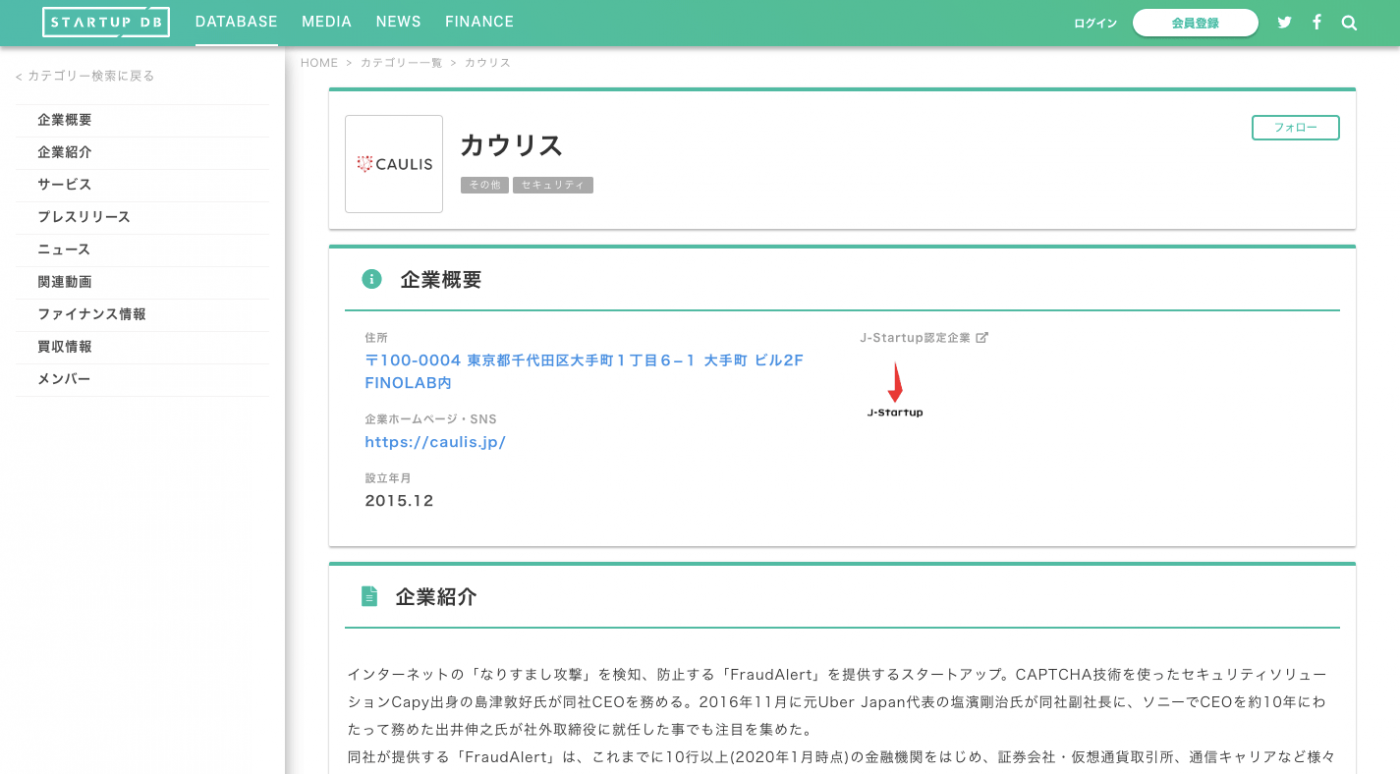Click the info icon beside 企業概要 heading
Viewport: 1400px width, 774px height.
(372, 279)
